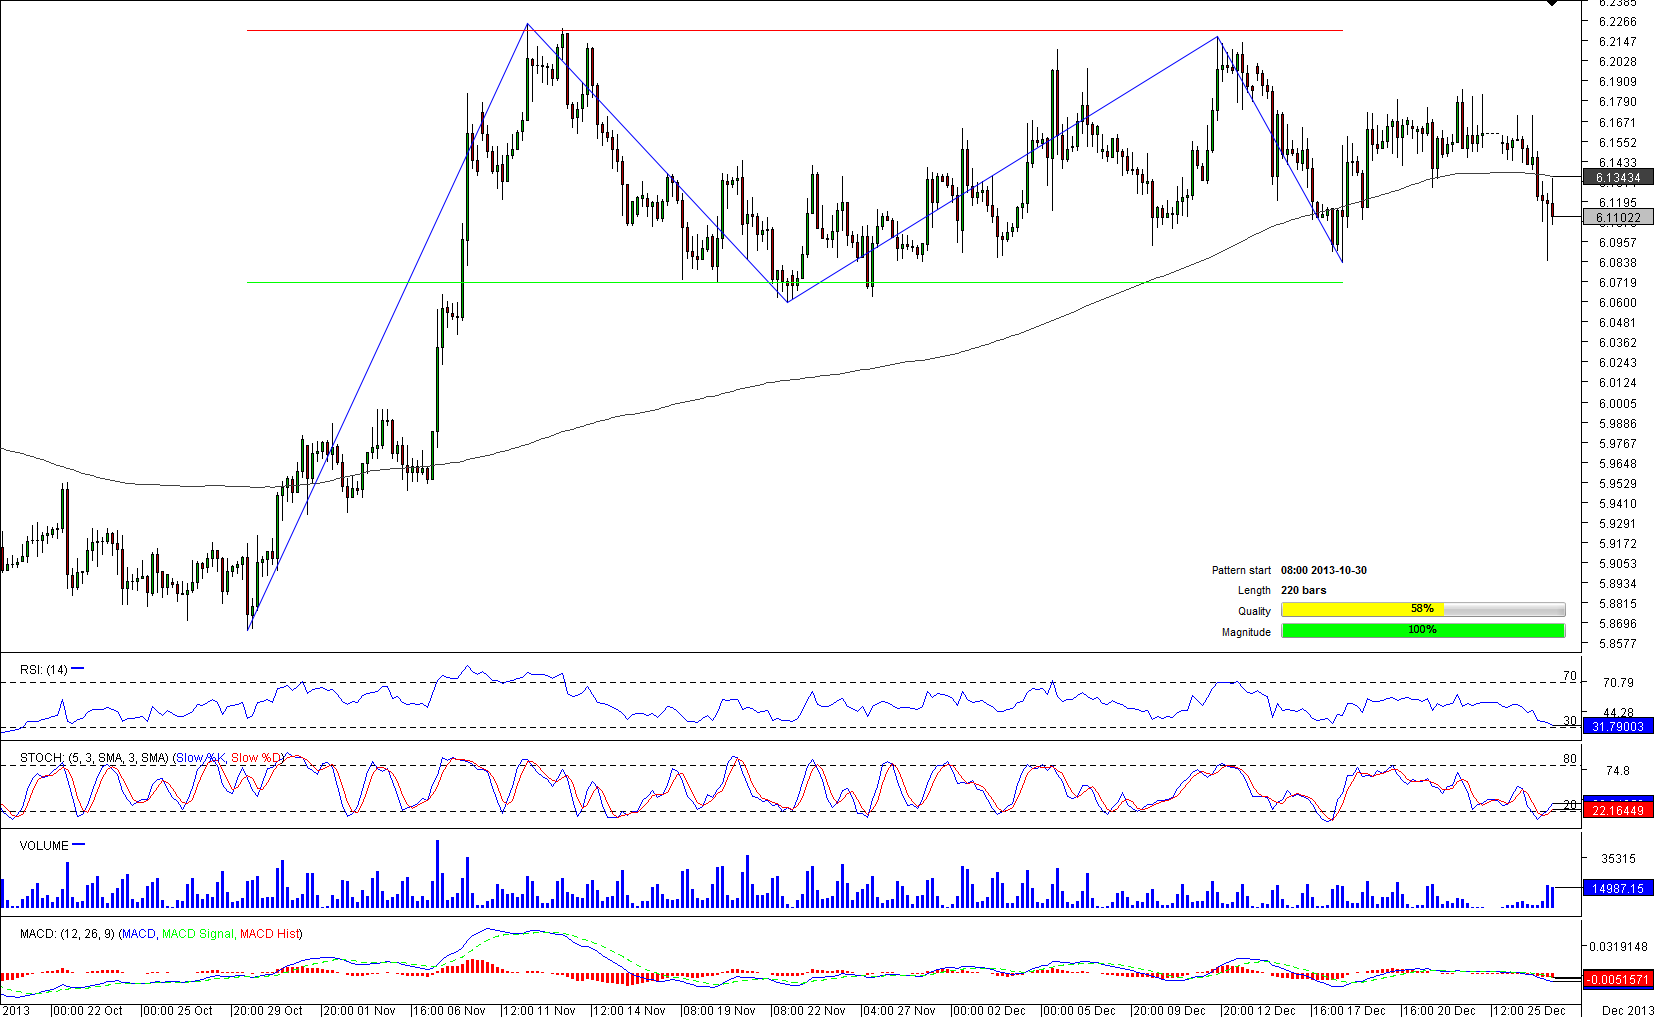The image size is (1655, 1017).
Task: Click the Slow %D legend label
Action: click(x=258, y=758)
